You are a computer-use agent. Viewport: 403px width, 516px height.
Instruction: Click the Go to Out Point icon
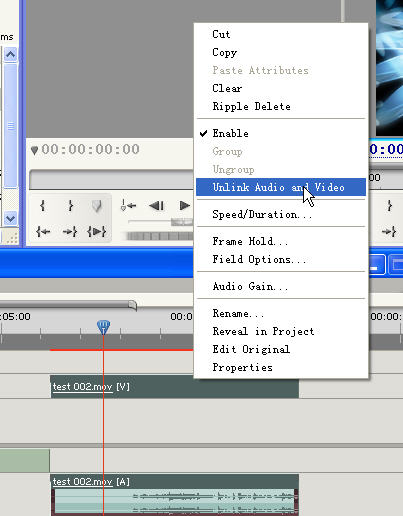70,231
